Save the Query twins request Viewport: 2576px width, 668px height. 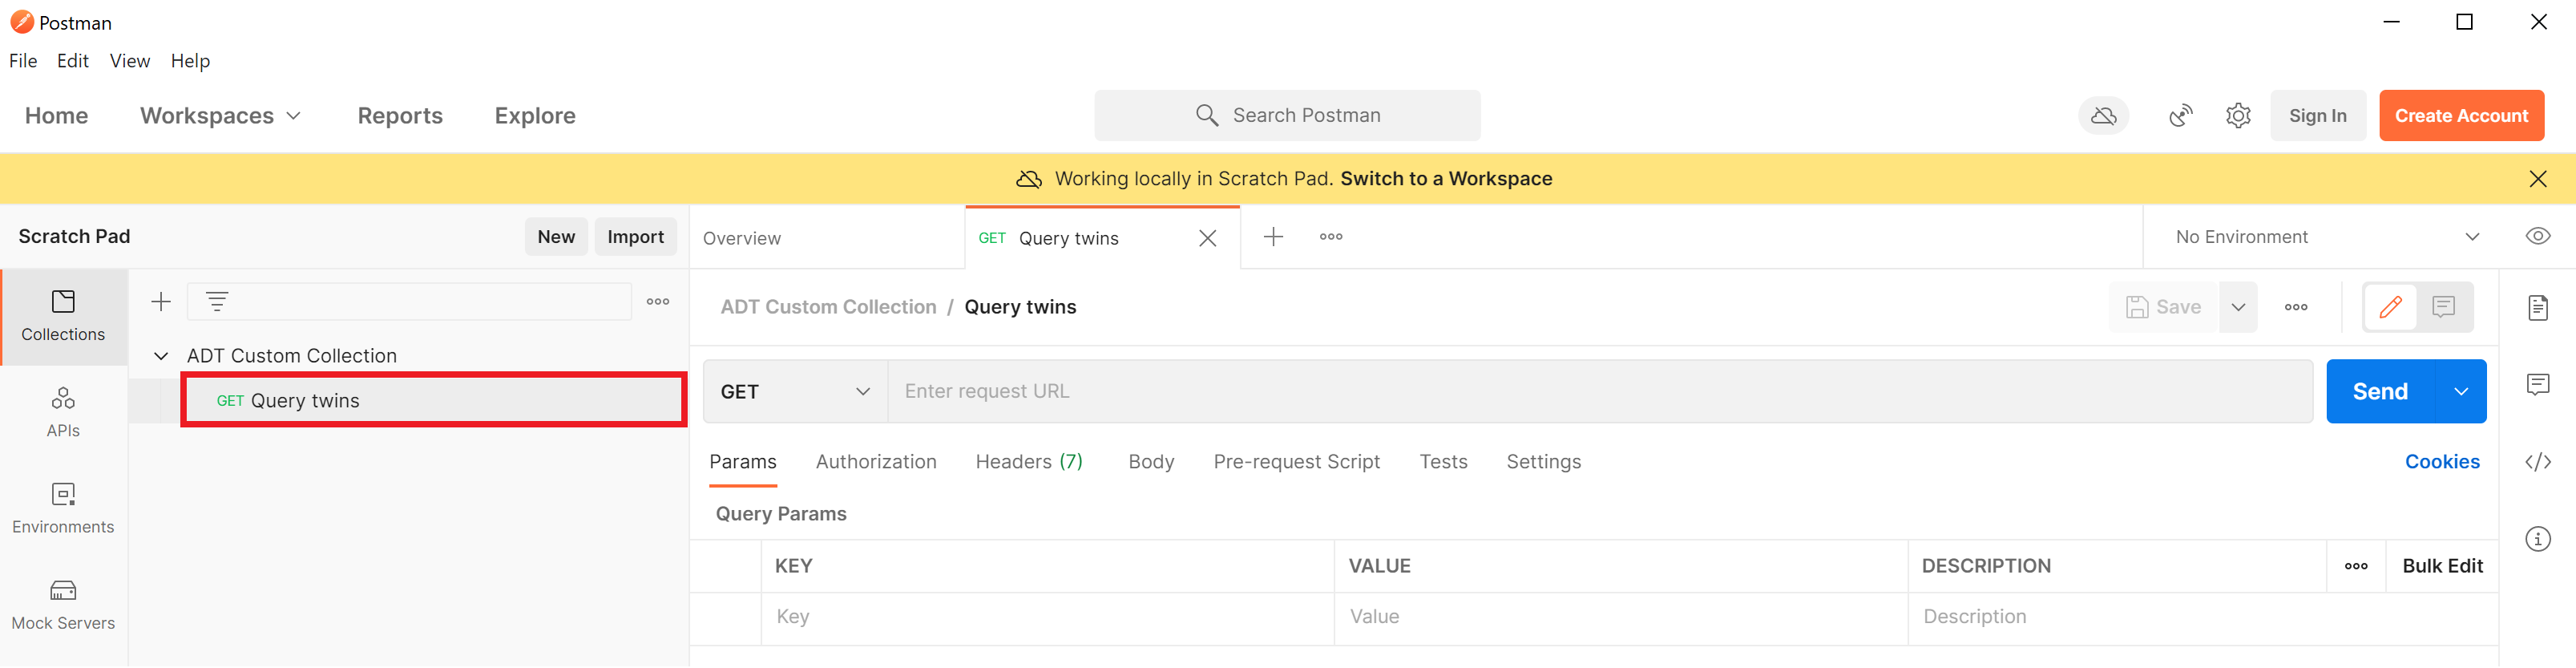[2164, 307]
